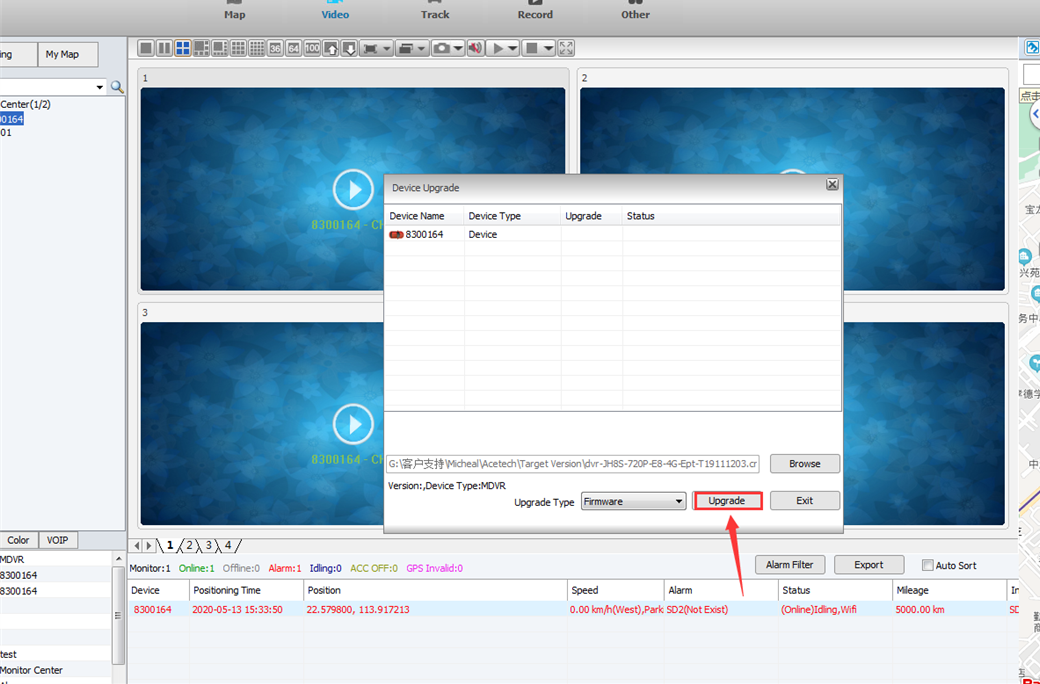This screenshot has height=684, width=1040.
Task: Choose the six-window layout icon
Action: click(x=201, y=48)
